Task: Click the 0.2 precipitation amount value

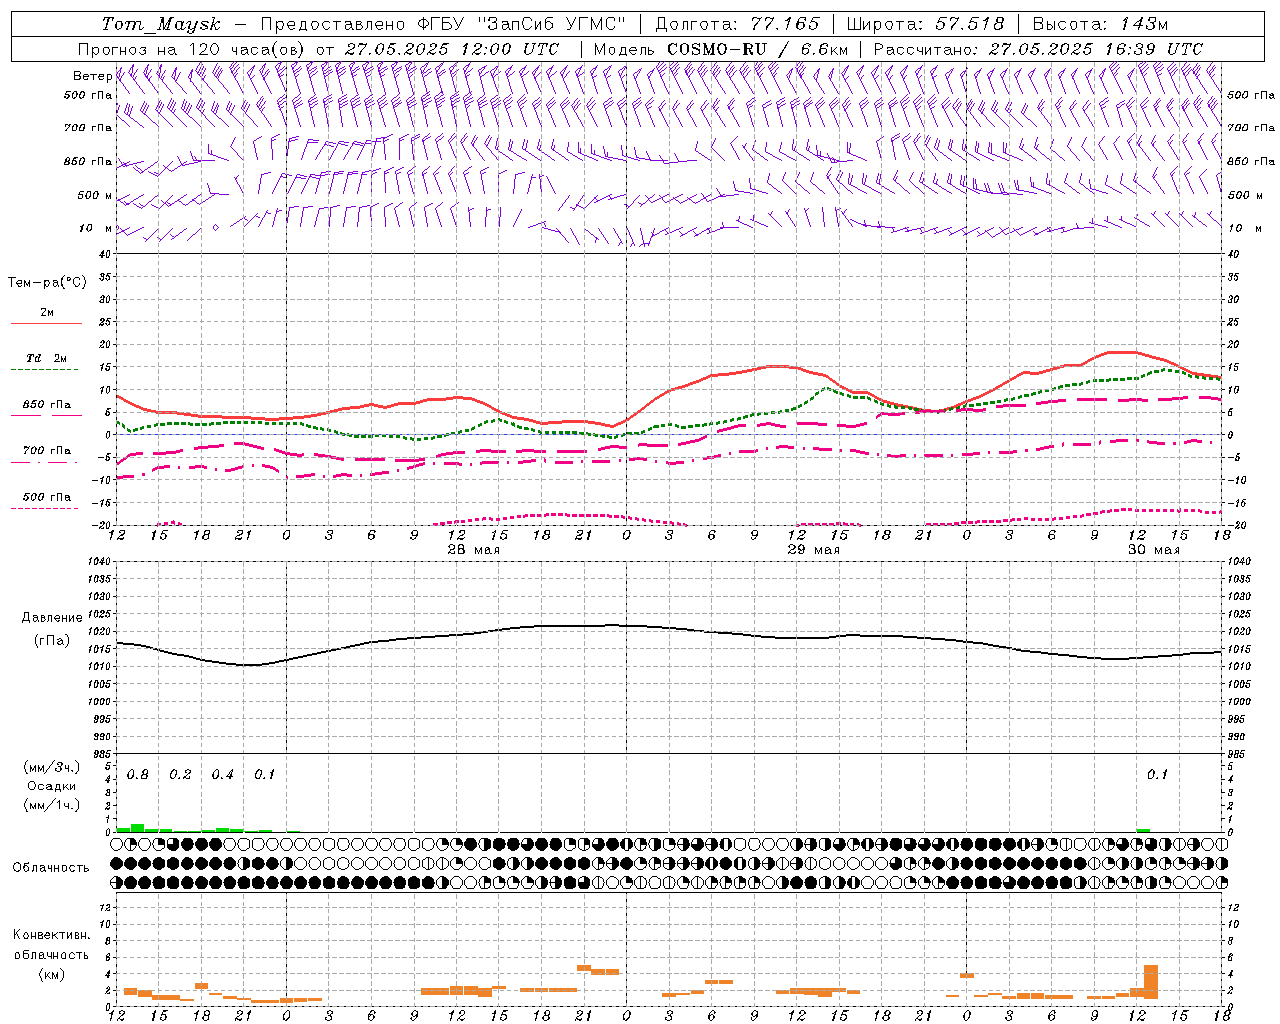Action: (x=180, y=775)
